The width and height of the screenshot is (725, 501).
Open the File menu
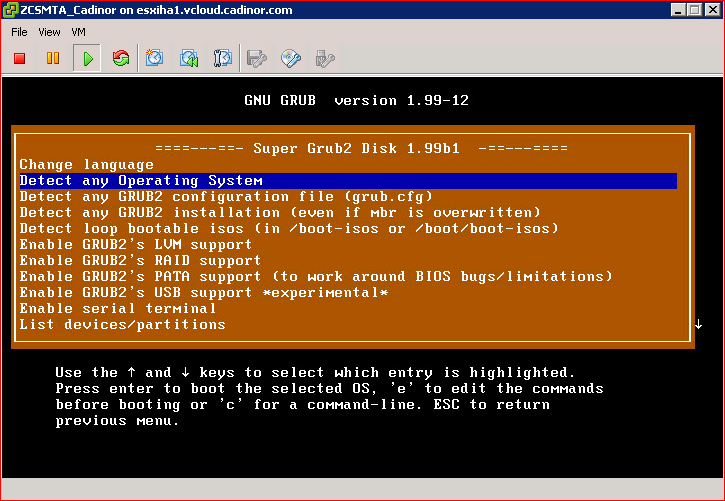(19, 32)
